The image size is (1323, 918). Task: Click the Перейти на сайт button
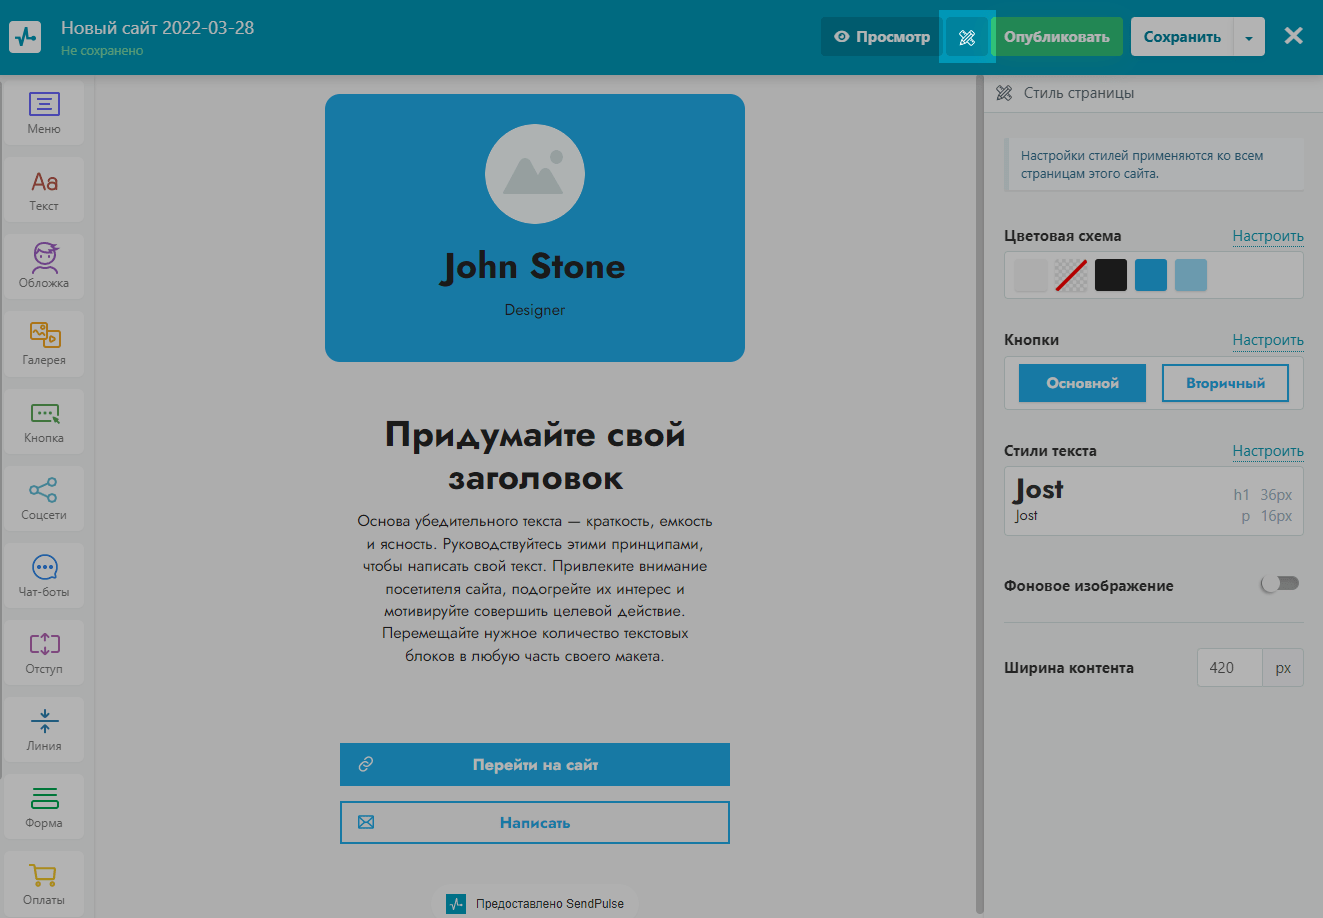pos(535,764)
